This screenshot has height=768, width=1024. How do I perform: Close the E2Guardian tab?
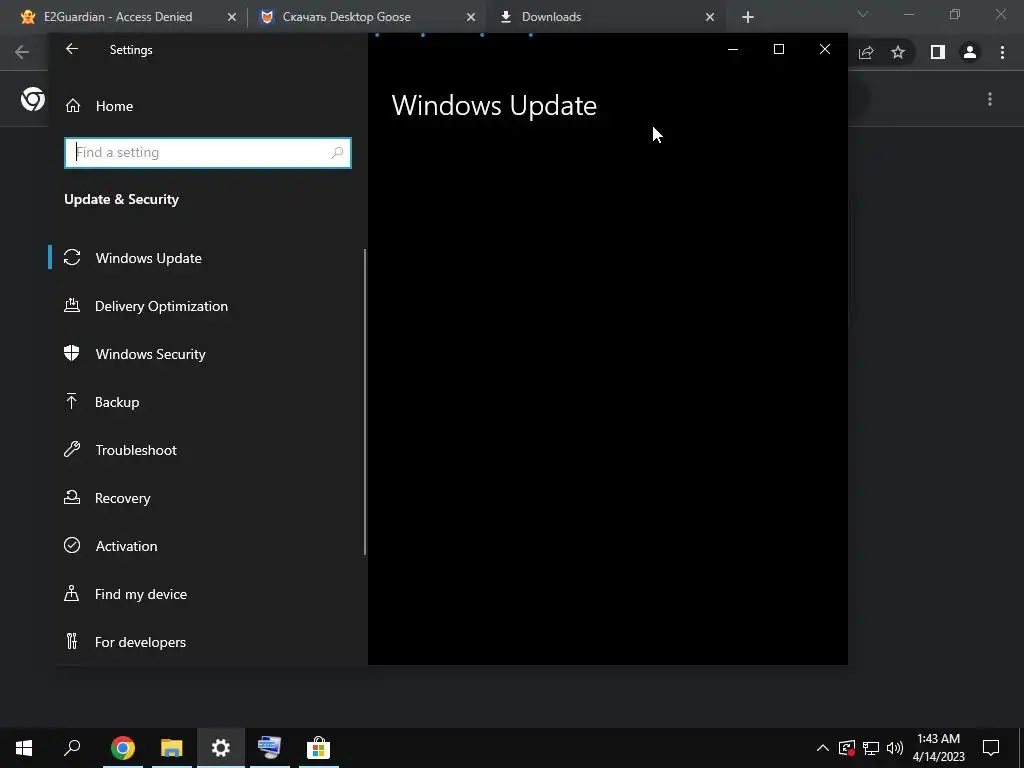pyautogui.click(x=232, y=17)
